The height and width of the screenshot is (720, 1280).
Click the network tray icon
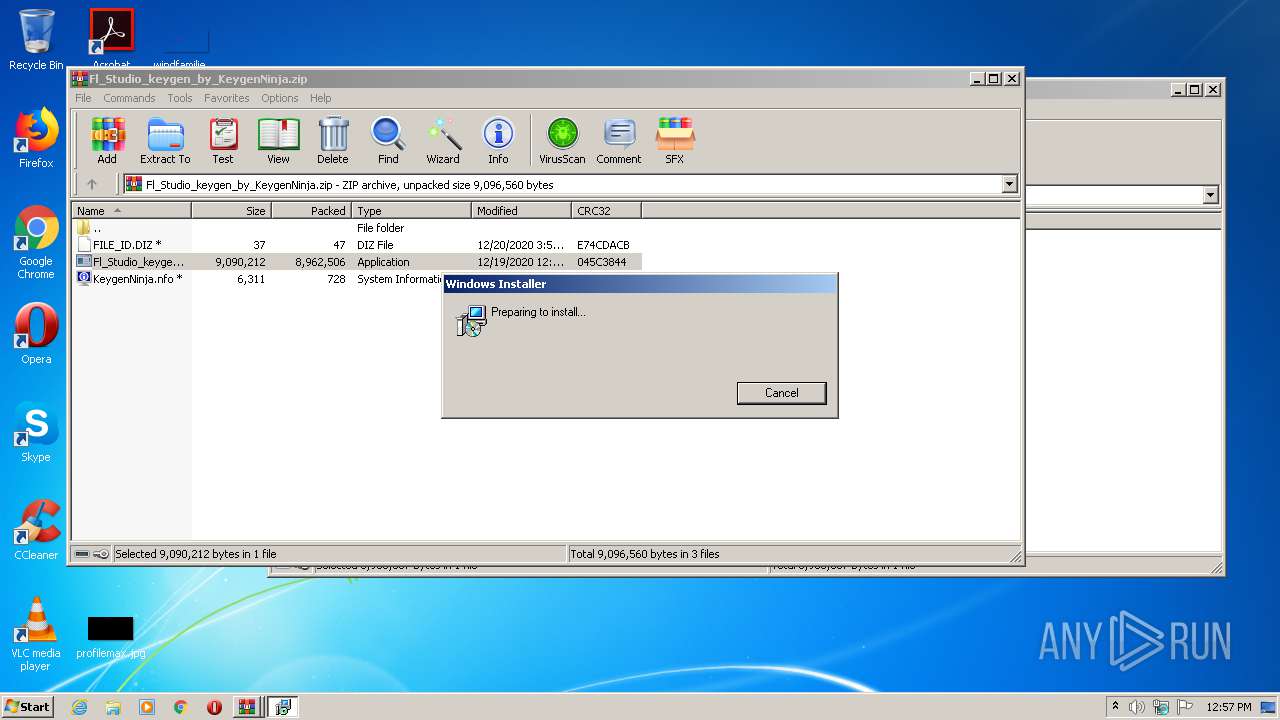coord(1161,707)
